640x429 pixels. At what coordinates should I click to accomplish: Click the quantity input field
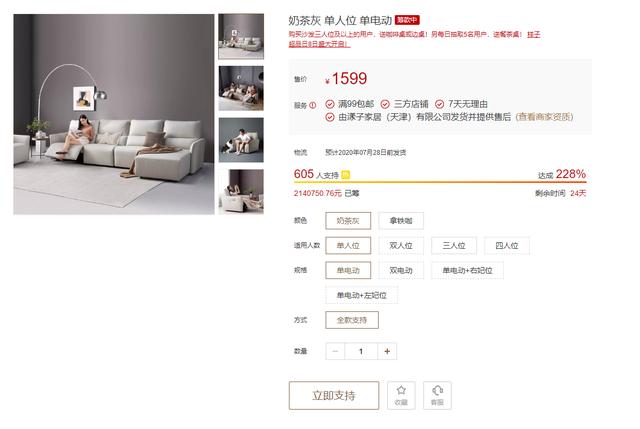pyautogui.click(x=361, y=351)
